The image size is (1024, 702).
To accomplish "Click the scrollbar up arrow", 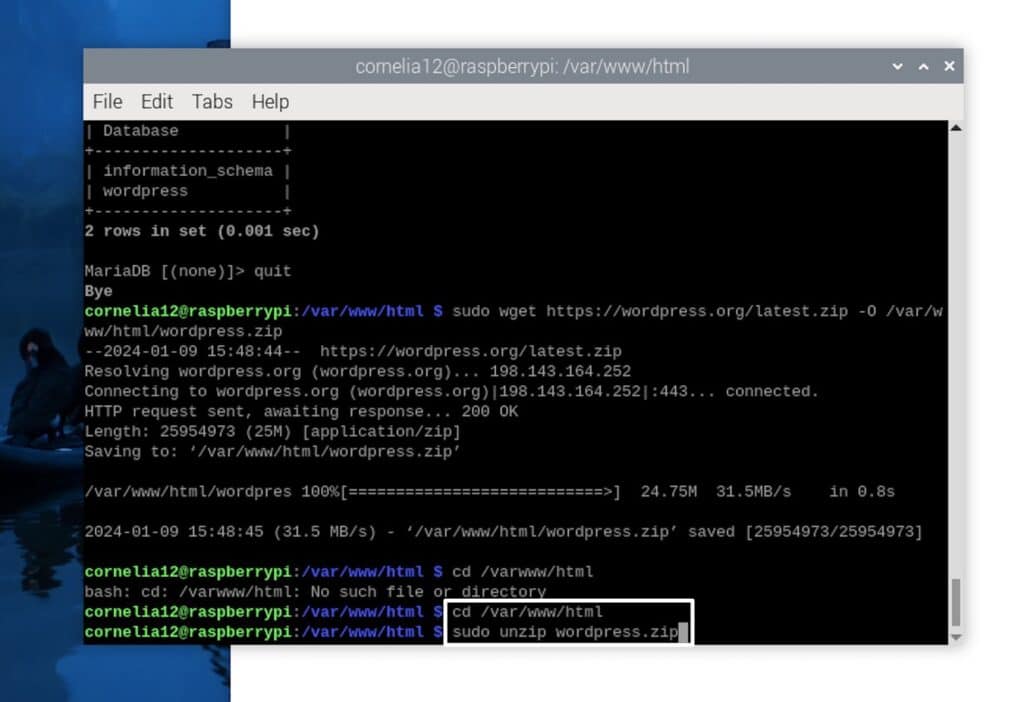I will click(x=955, y=128).
